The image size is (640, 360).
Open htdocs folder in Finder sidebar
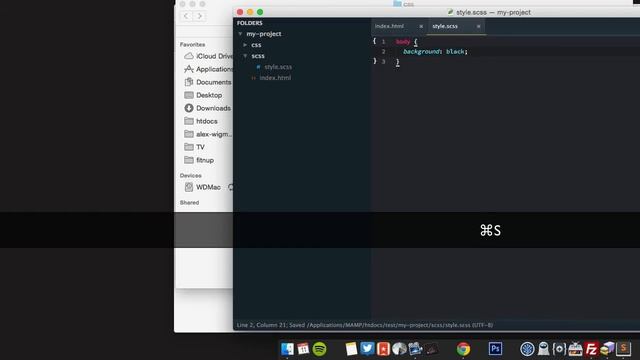pos(201,121)
